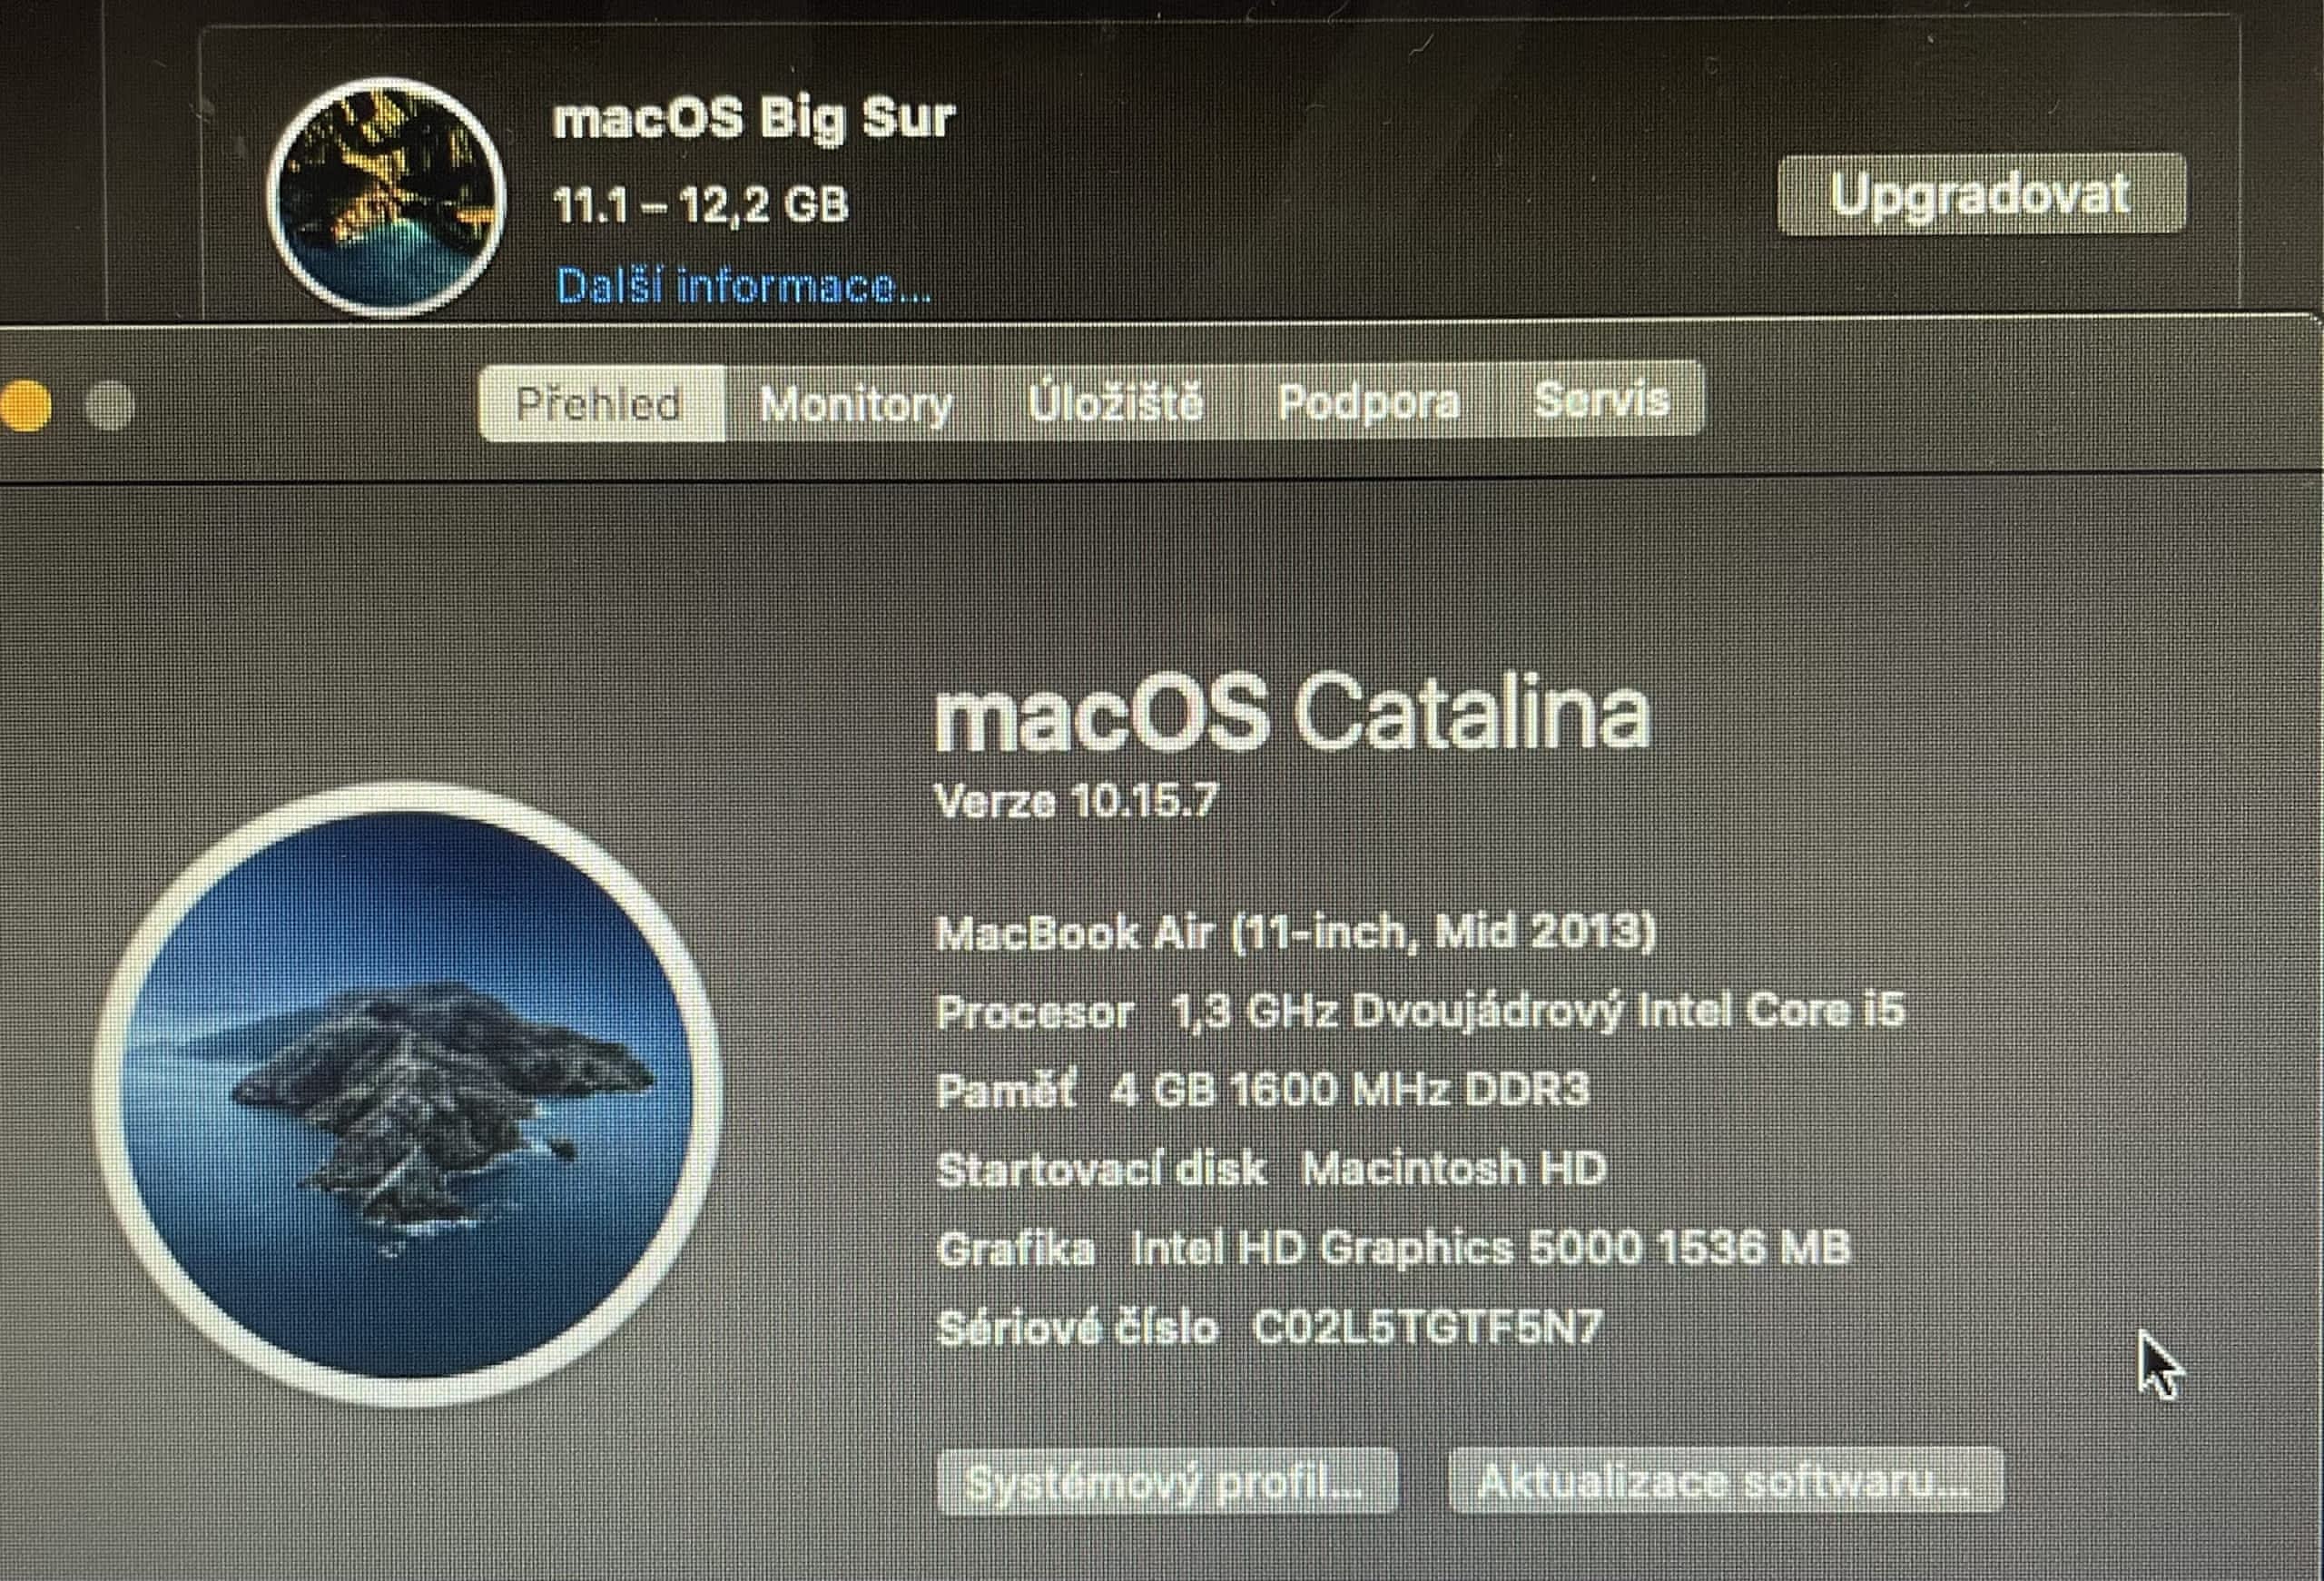Click the macOS Catalina island logo

407,1094
